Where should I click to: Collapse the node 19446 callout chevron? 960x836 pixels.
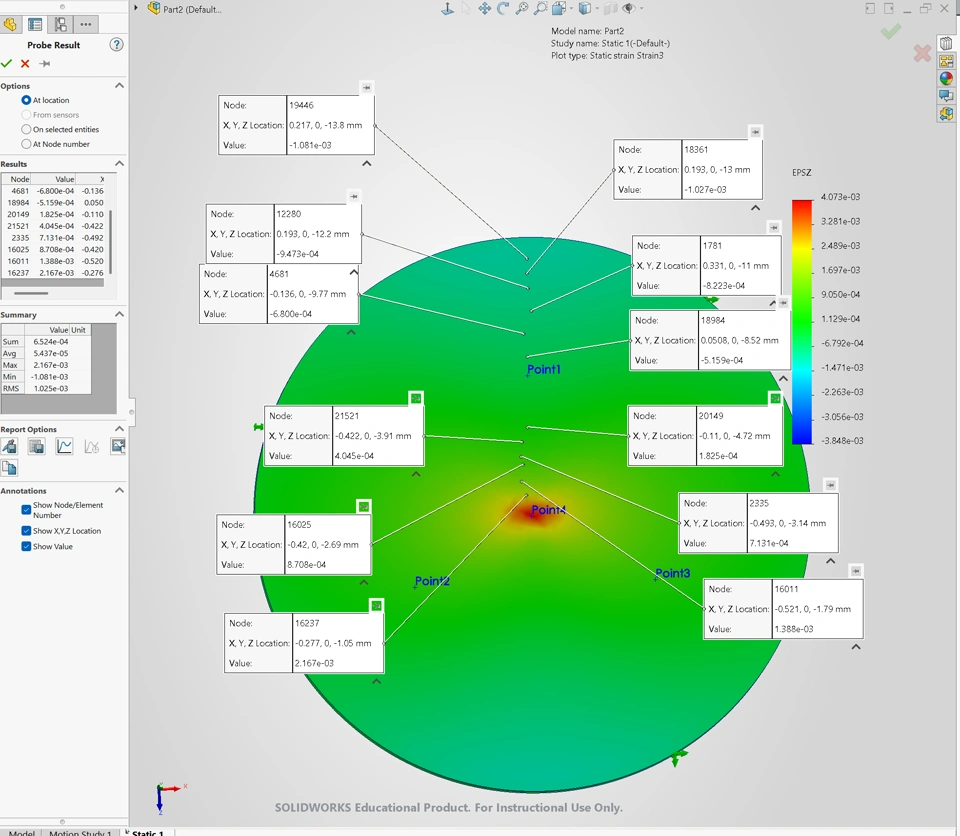367,164
